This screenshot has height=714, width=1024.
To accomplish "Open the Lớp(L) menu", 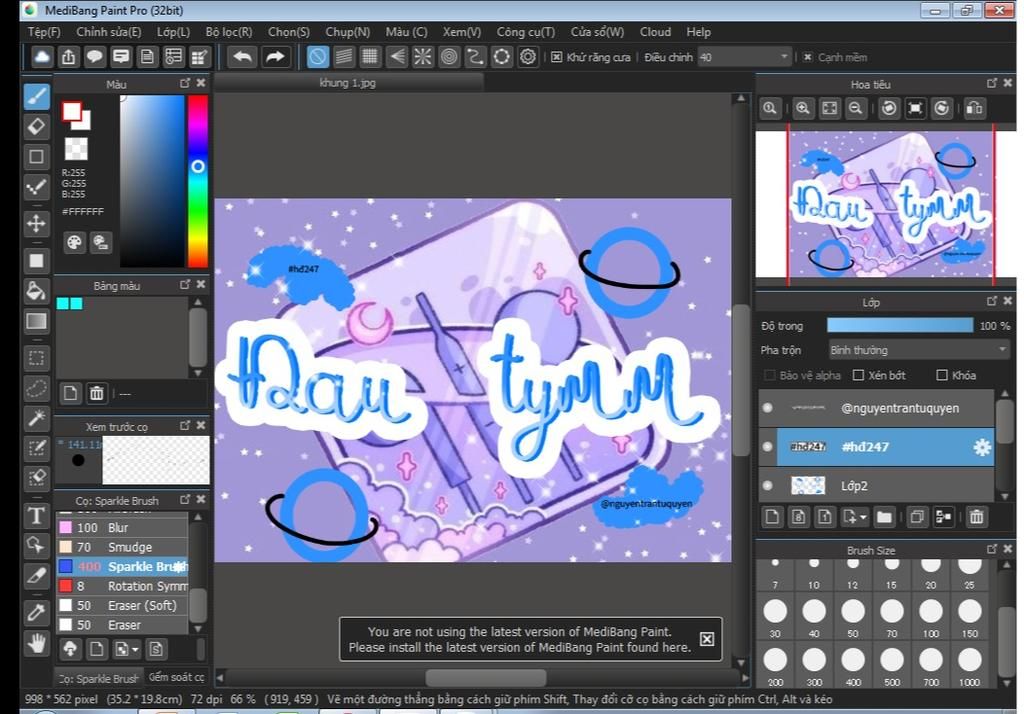I will tap(173, 32).
